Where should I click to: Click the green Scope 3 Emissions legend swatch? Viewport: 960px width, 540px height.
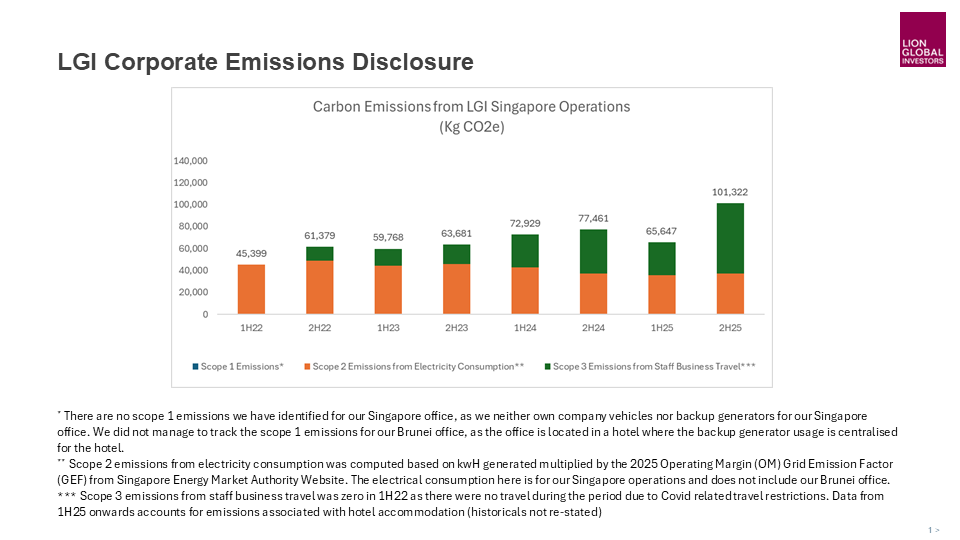pos(546,367)
